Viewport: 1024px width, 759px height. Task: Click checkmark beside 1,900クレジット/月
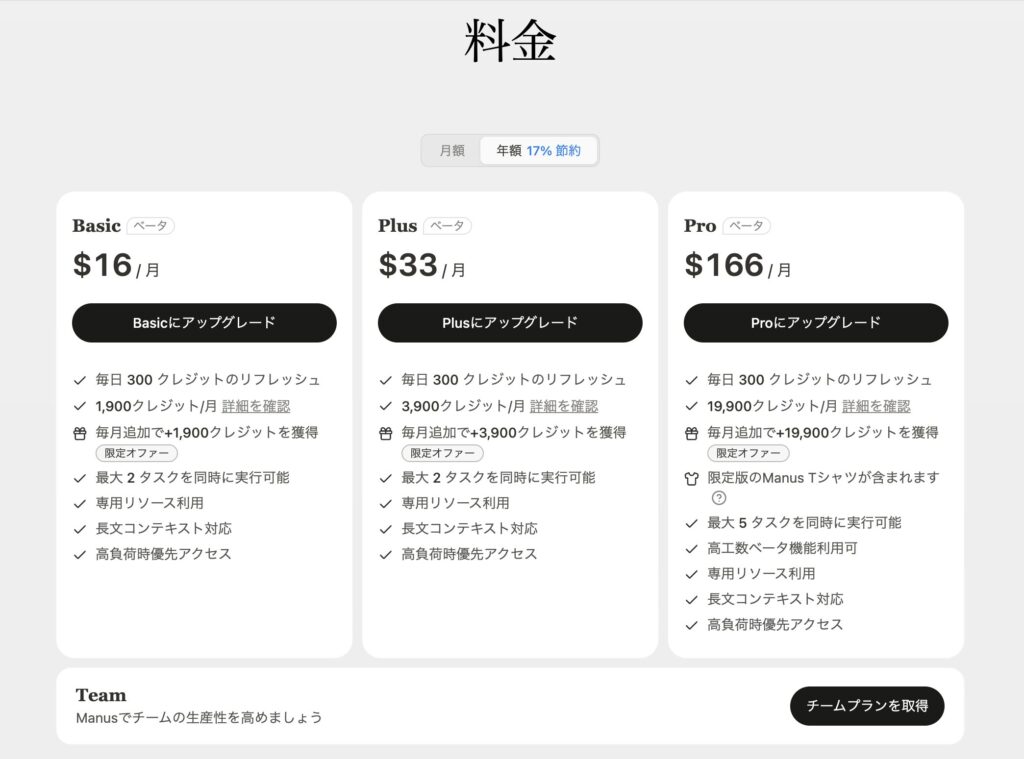[x=80, y=406]
